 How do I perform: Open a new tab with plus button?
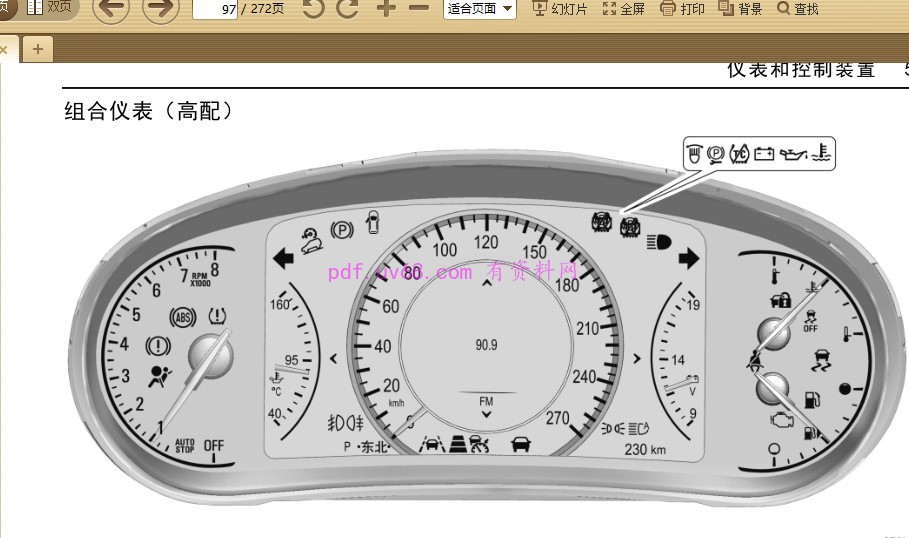coord(37,48)
